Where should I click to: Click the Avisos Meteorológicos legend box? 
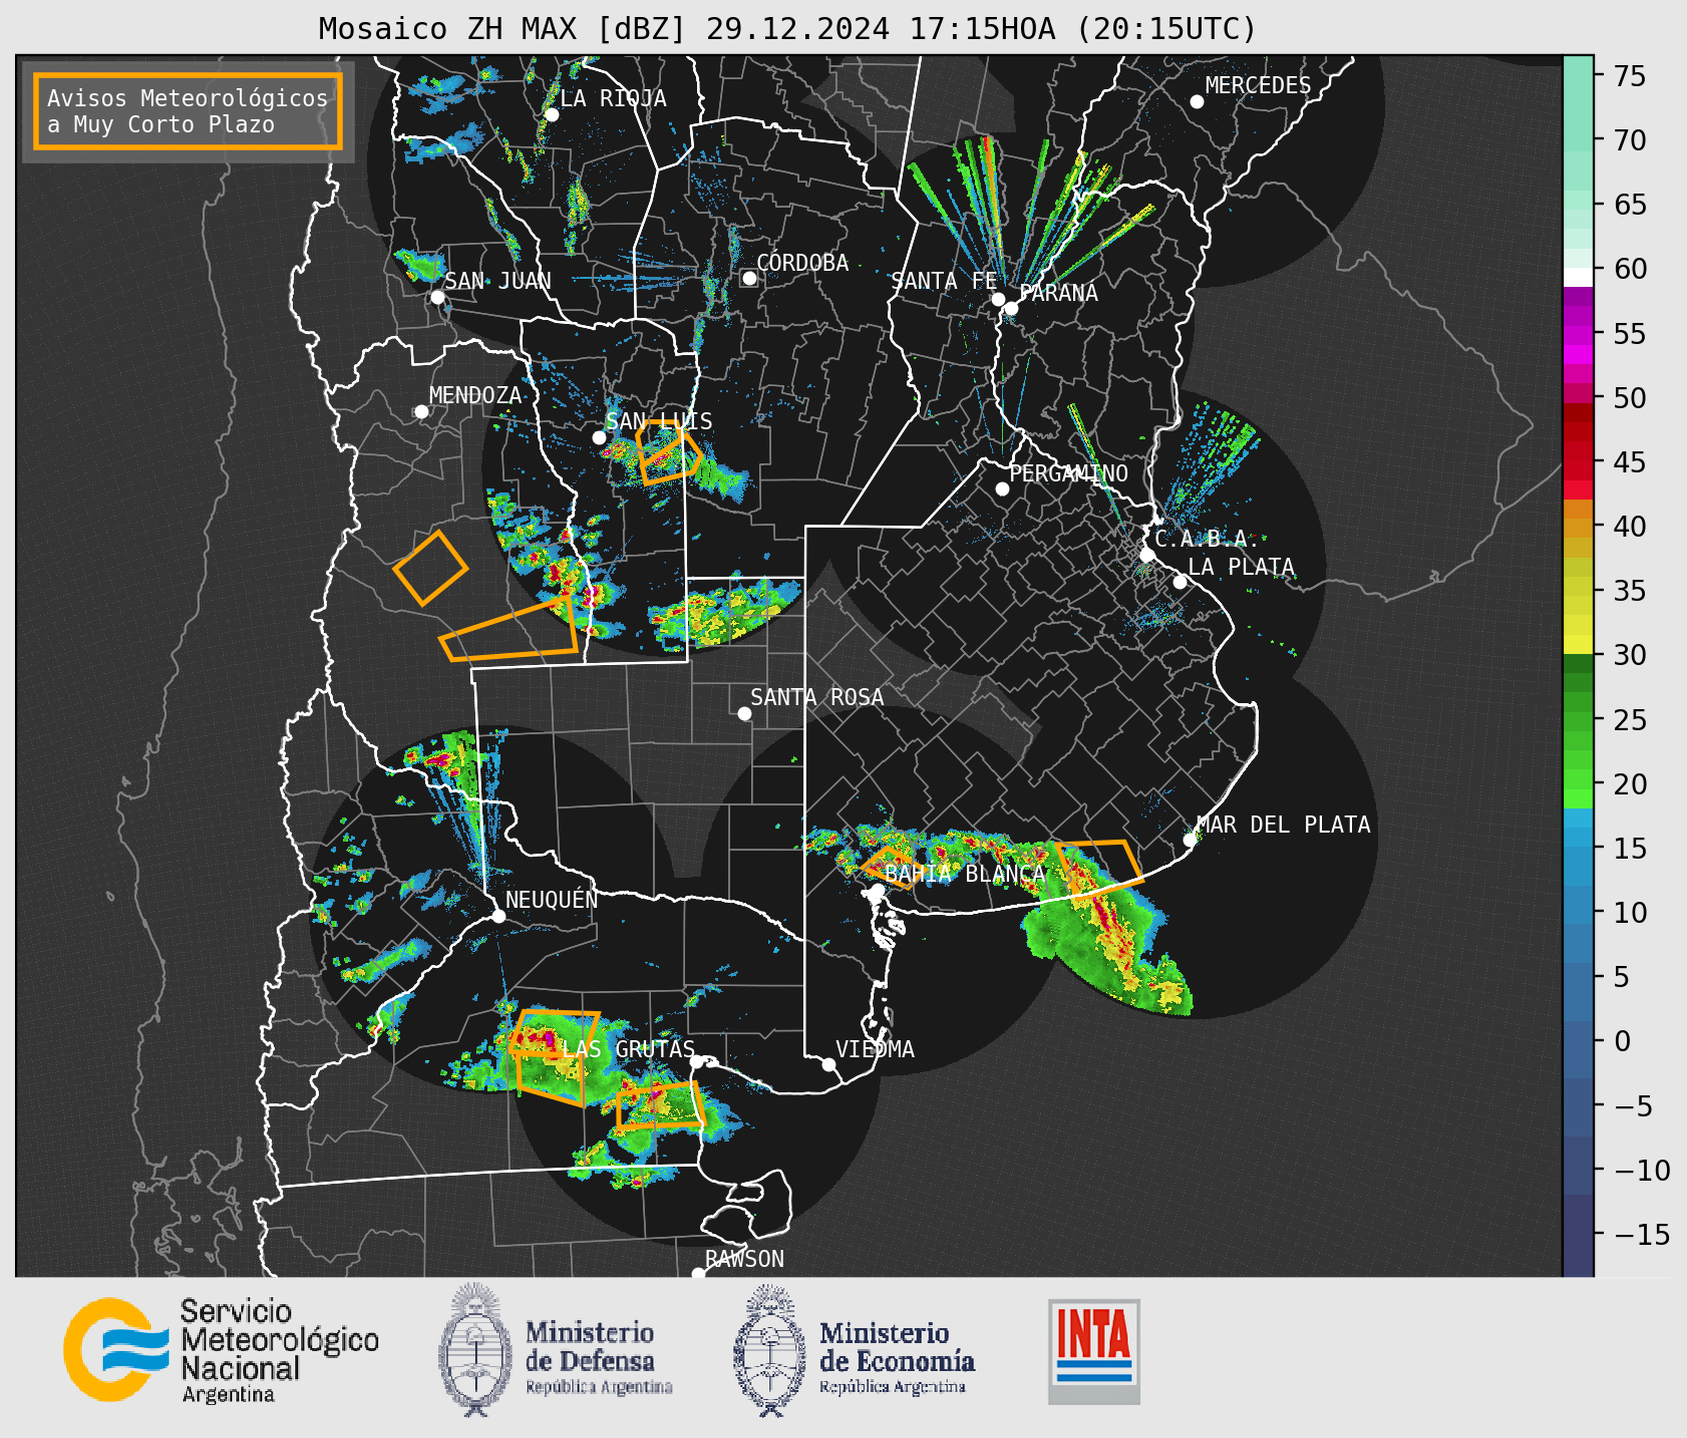click(188, 111)
